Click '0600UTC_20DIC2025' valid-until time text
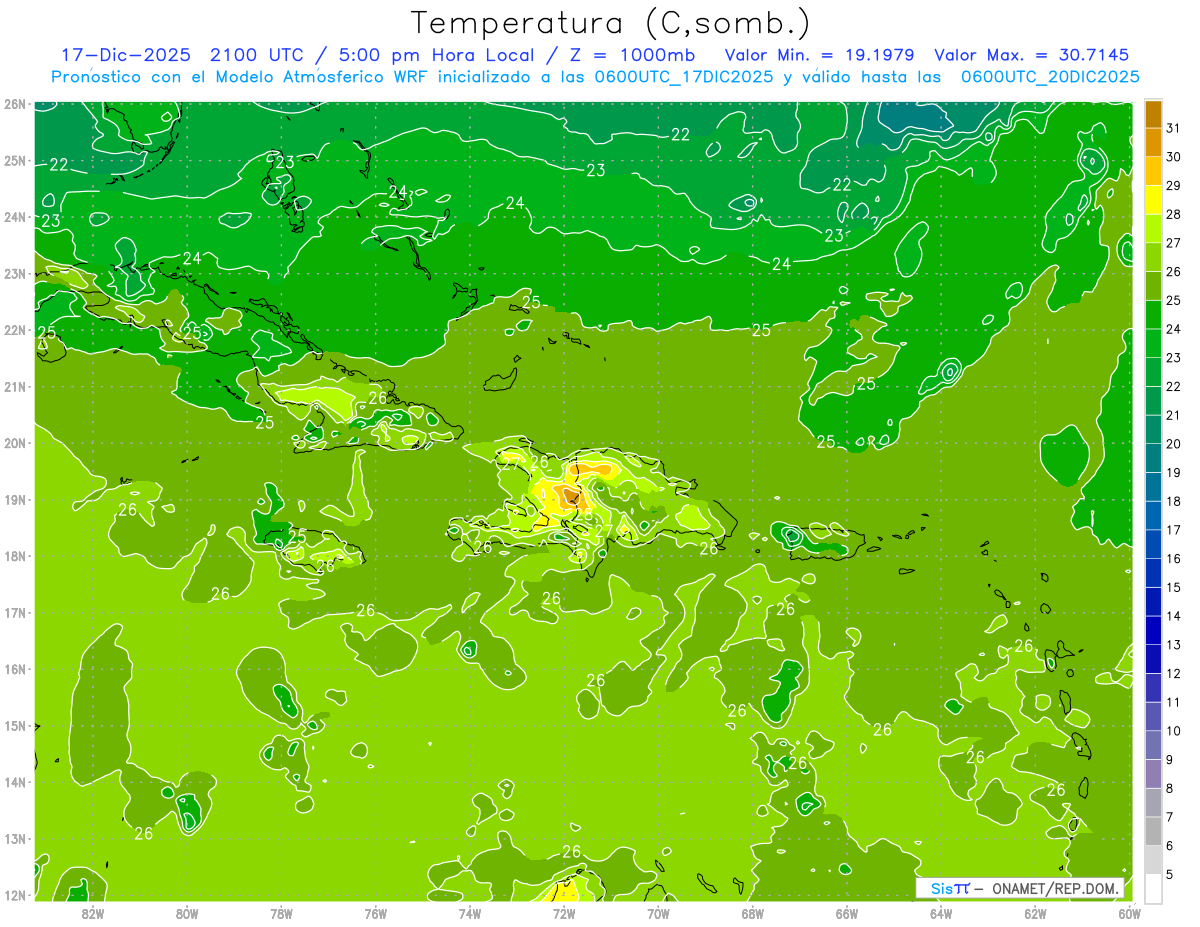The width and height of the screenshot is (1200, 927). [x=1050, y=77]
